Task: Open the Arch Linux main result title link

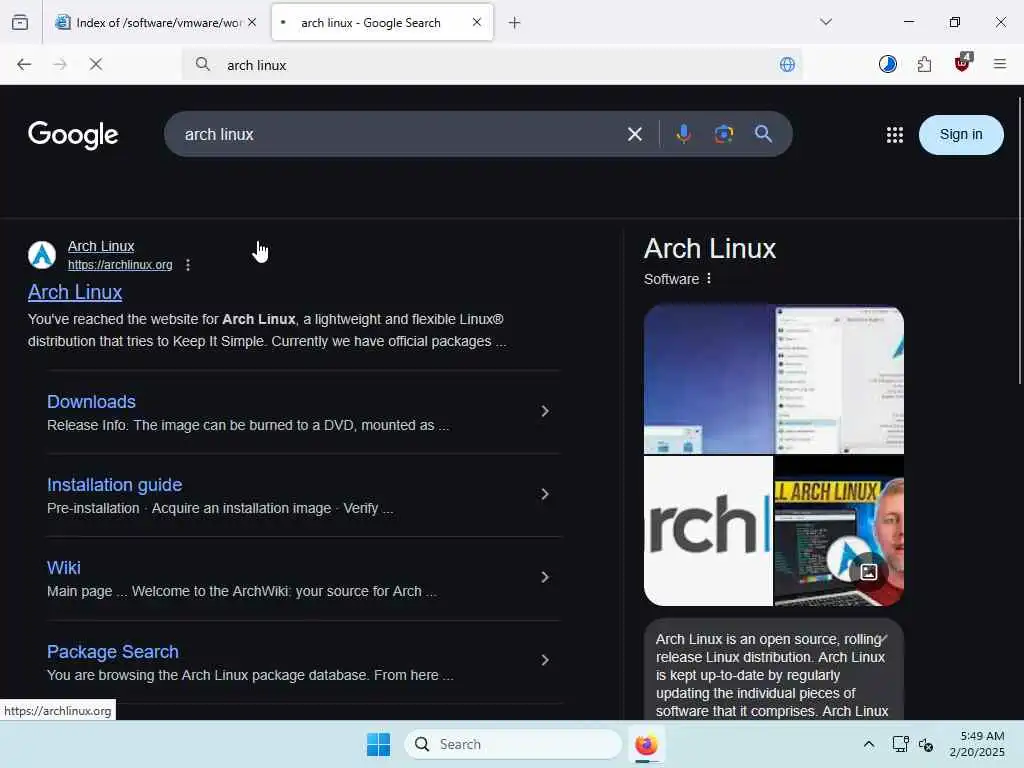Action: pyautogui.click(x=75, y=292)
